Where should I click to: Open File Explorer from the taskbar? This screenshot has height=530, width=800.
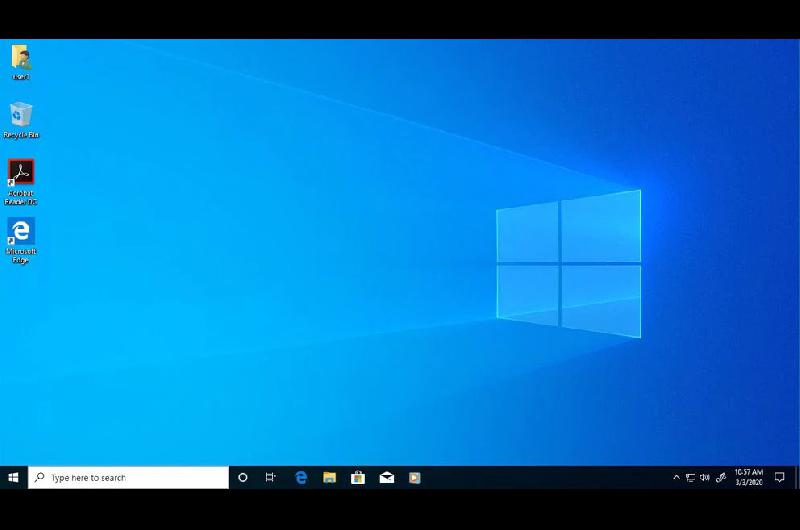pos(330,477)
